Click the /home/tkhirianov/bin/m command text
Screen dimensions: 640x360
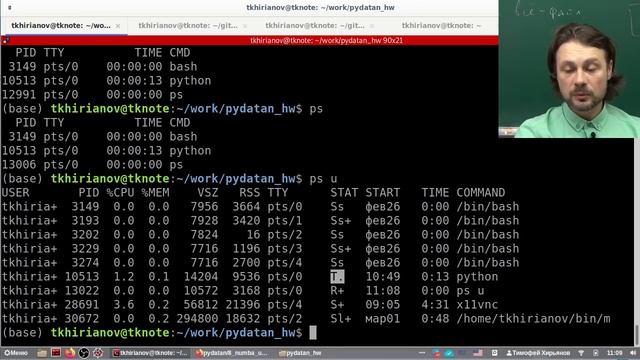533,318
